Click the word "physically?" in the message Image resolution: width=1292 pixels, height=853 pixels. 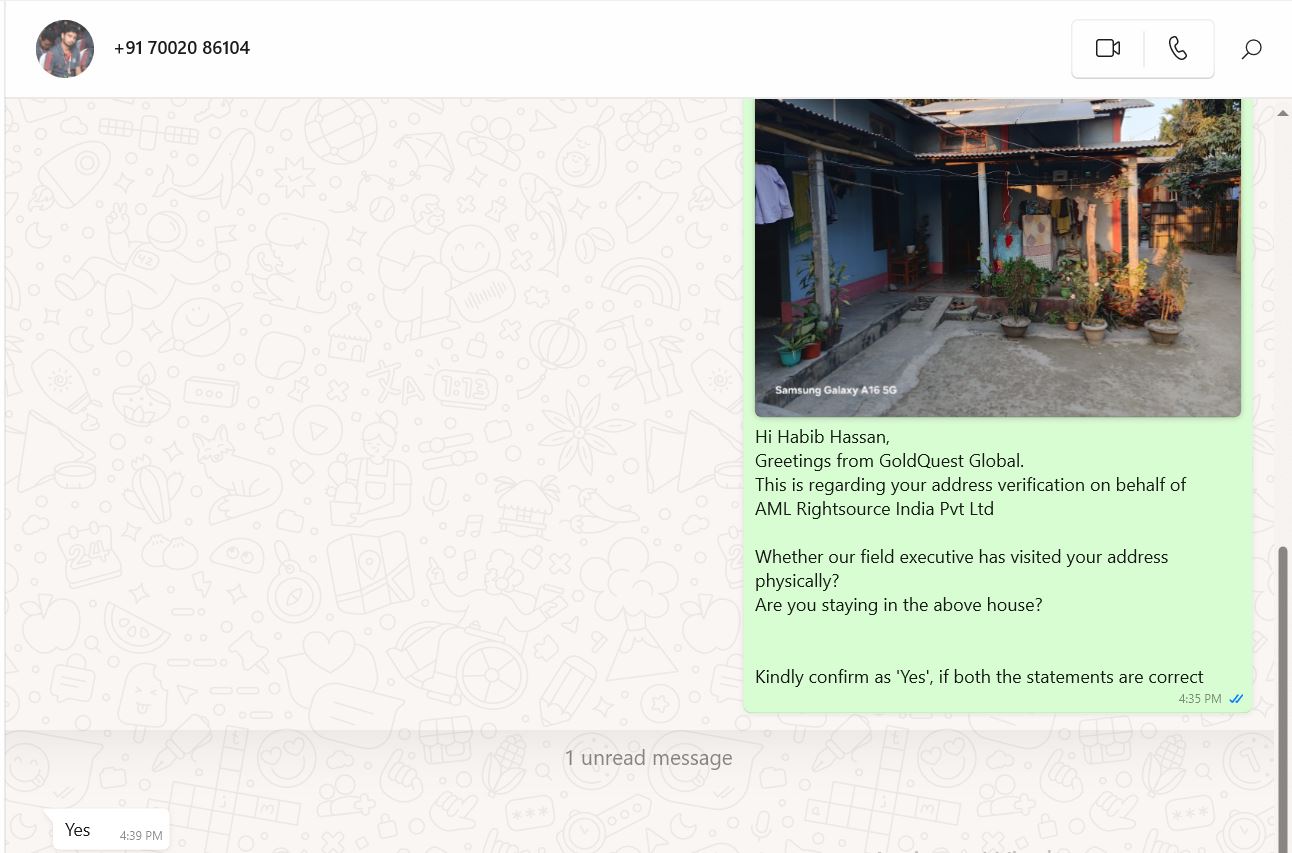pos(797,581)
